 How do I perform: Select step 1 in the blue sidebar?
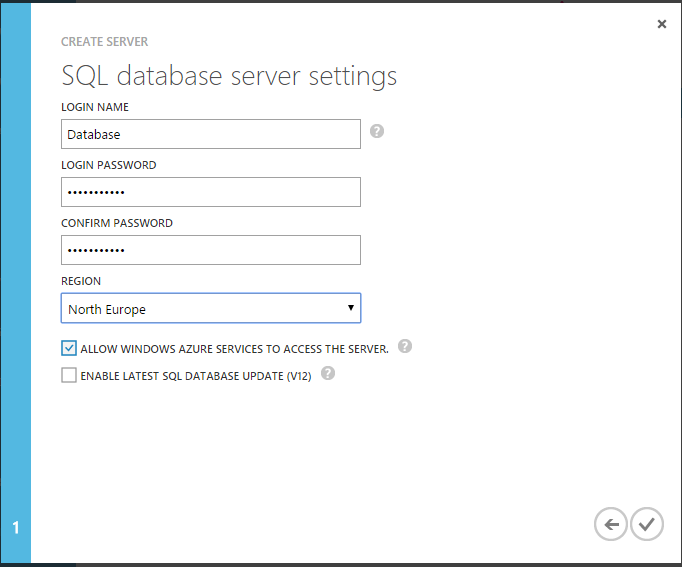pyautogui.click(x=16, y=527)
